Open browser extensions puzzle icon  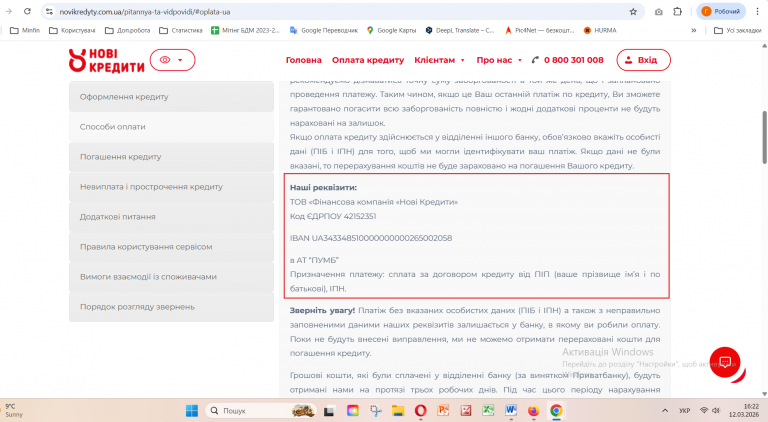click(x=677, y=11)
